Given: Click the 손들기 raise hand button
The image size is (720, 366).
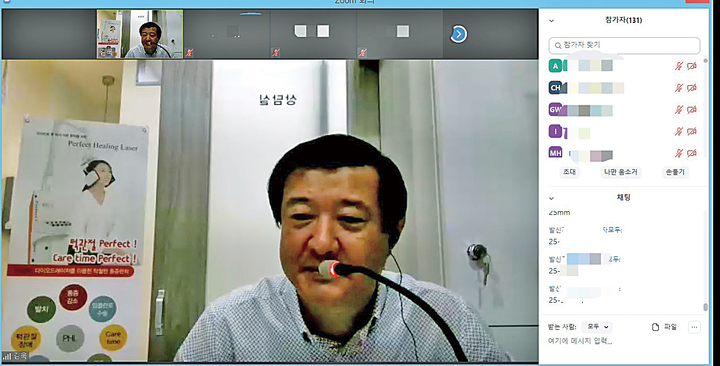Looking at the screenshot, I should tap(675, 172).
